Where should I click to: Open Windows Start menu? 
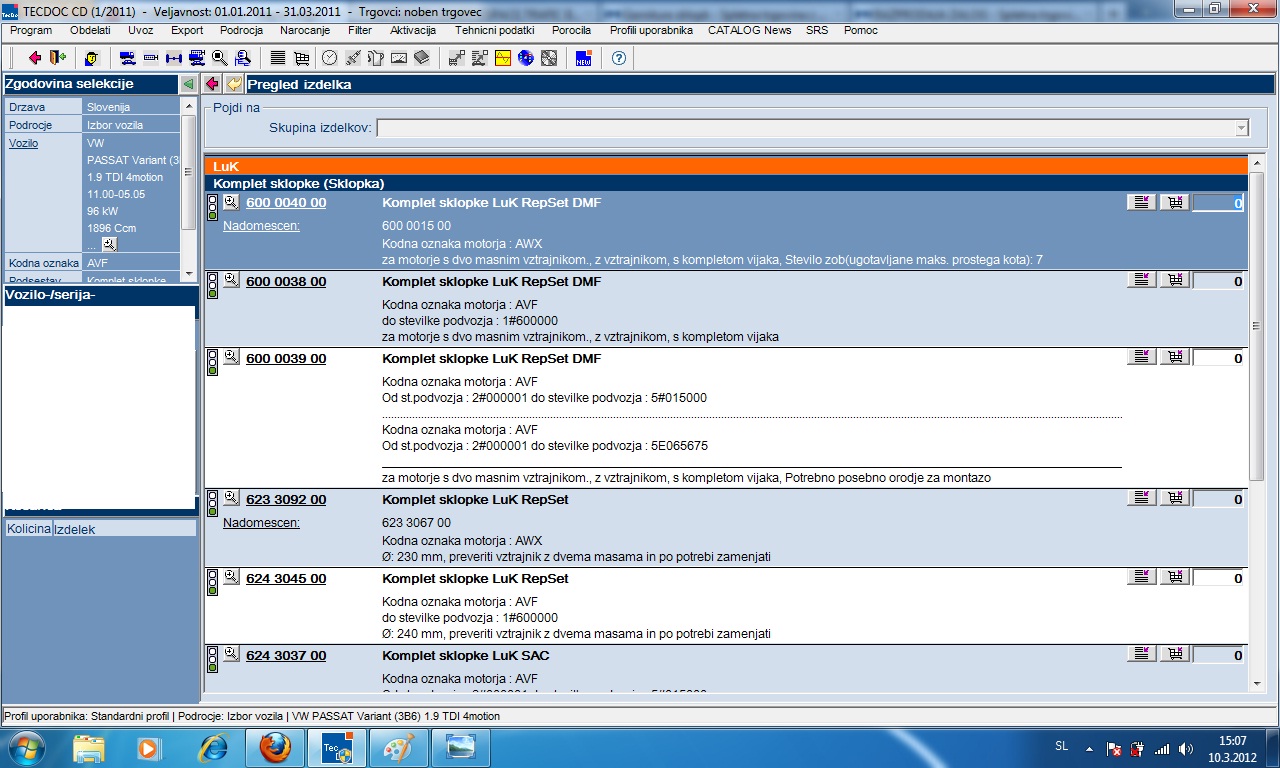[26, 747]
